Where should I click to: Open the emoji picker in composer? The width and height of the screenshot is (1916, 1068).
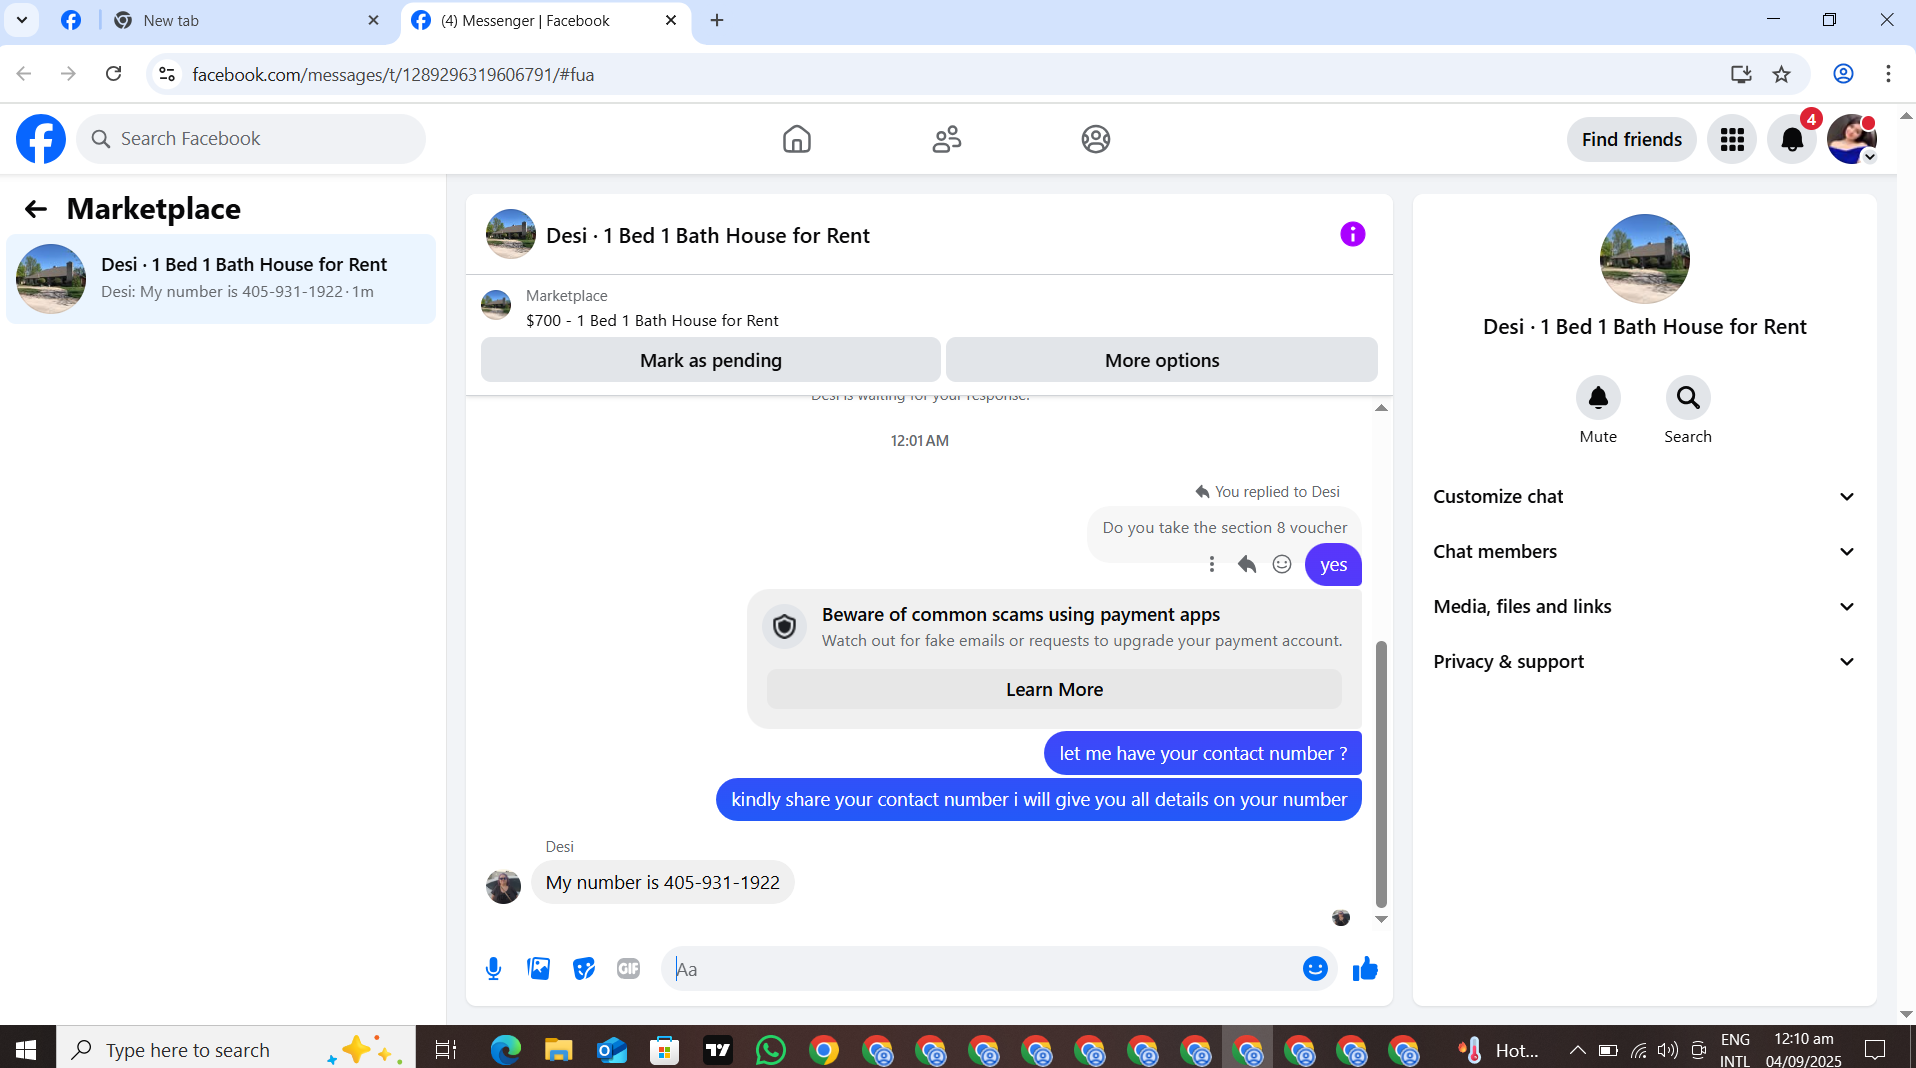point(1315,969)
